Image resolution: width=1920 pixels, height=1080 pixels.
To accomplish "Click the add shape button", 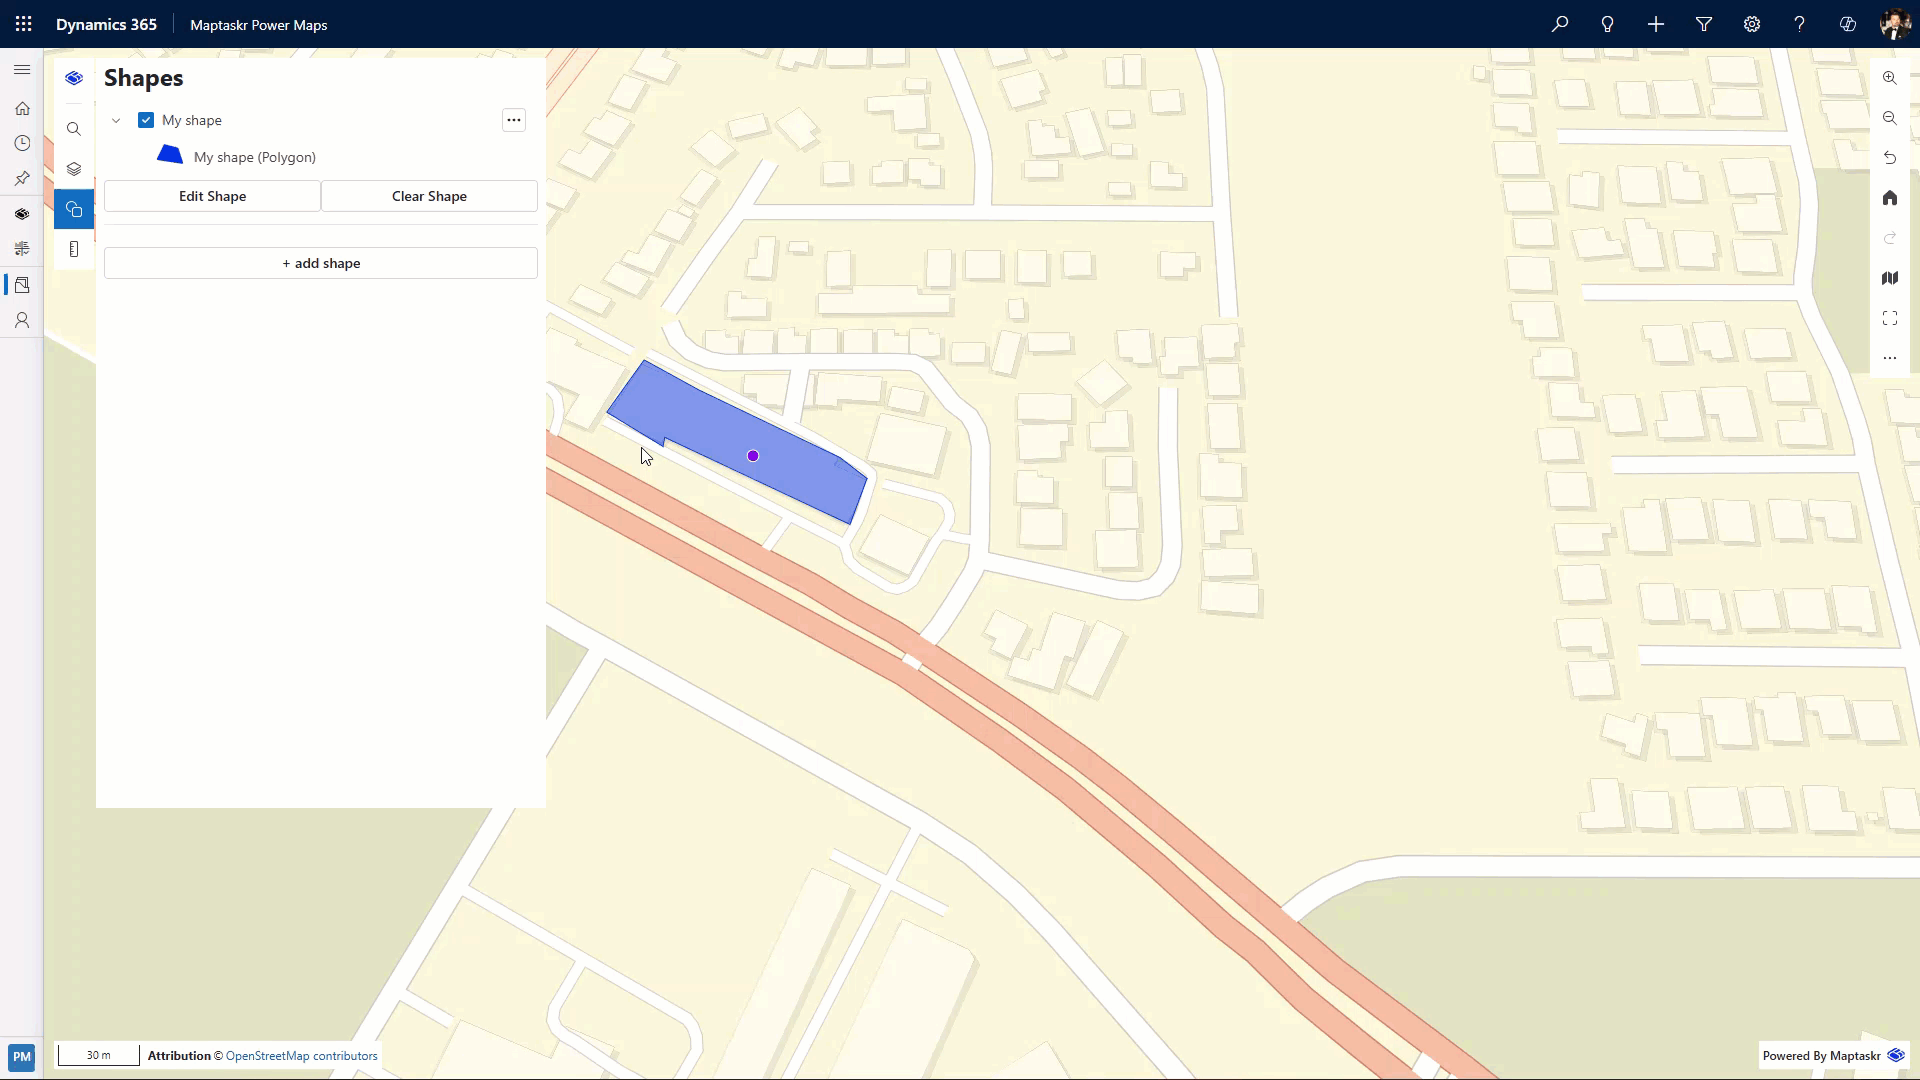I will click(321, 263).
